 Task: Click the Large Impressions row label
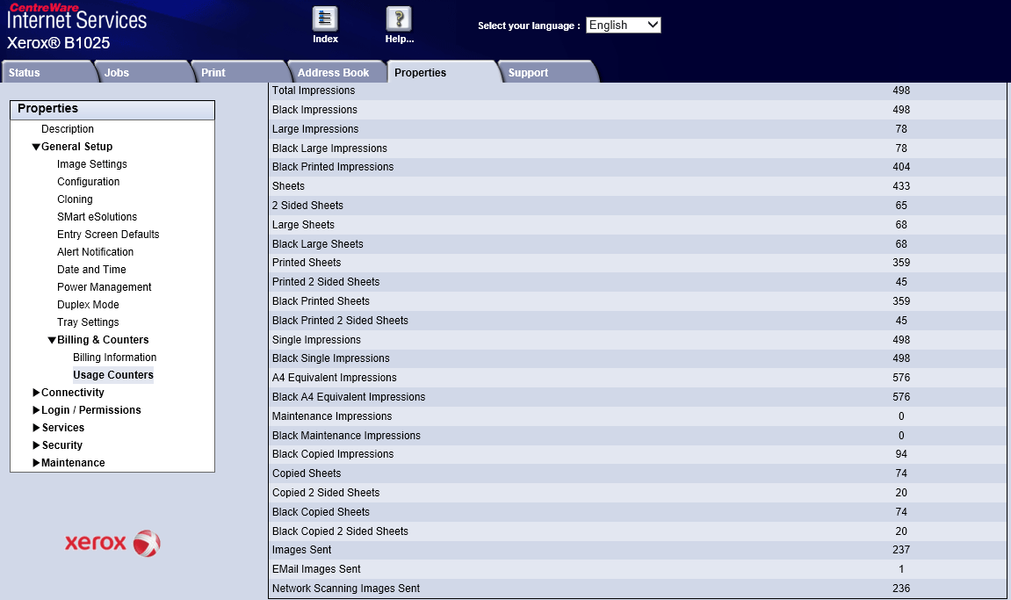[315, 129]
